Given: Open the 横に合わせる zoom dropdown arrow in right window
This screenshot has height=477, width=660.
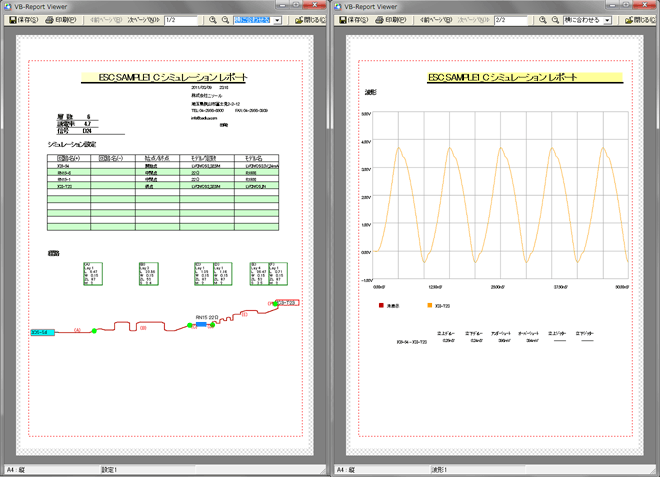Looking at the screenshot, I should pos(607,20).
